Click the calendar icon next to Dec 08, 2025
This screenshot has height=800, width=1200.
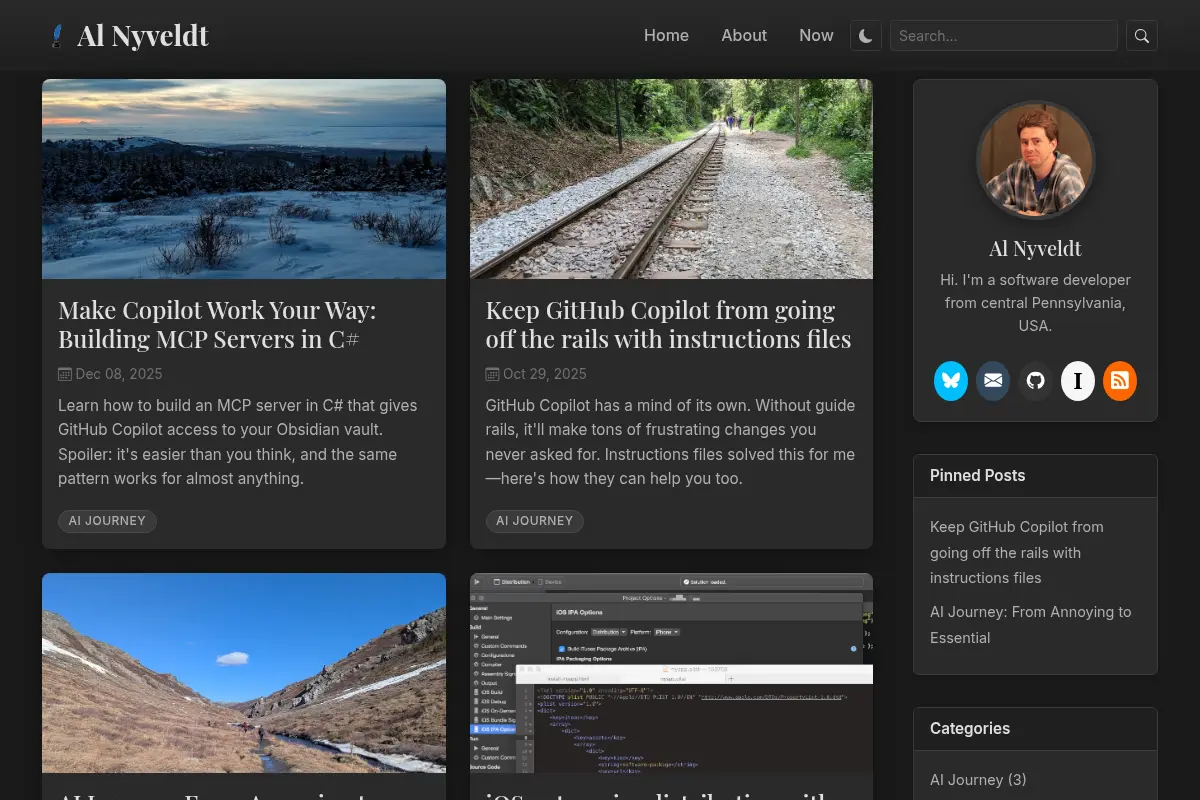(65, 374)
